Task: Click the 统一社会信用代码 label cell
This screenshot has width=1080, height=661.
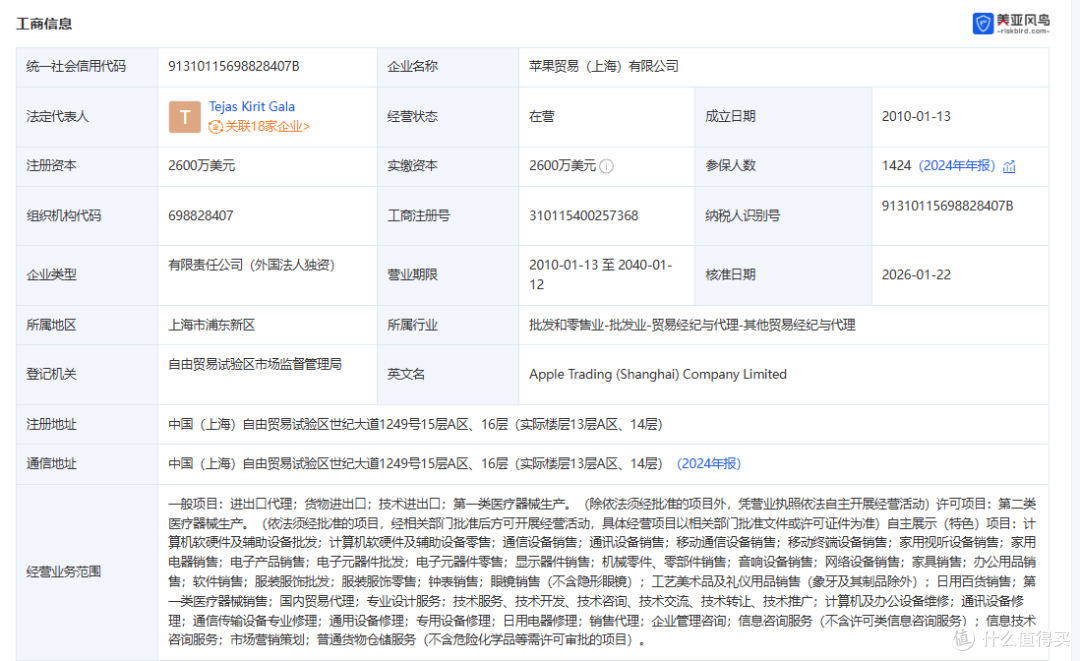Action: (x=87, y=67)
